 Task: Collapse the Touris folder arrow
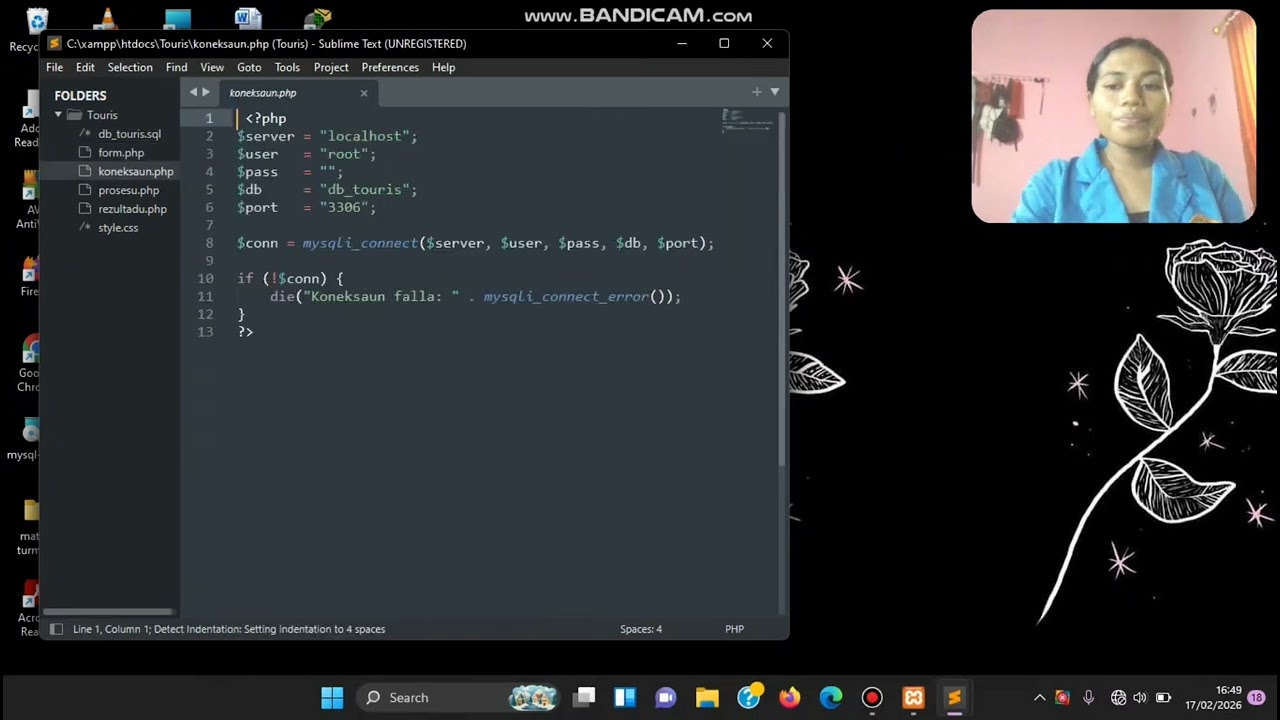pyautogui.click(x=58, y=115)
